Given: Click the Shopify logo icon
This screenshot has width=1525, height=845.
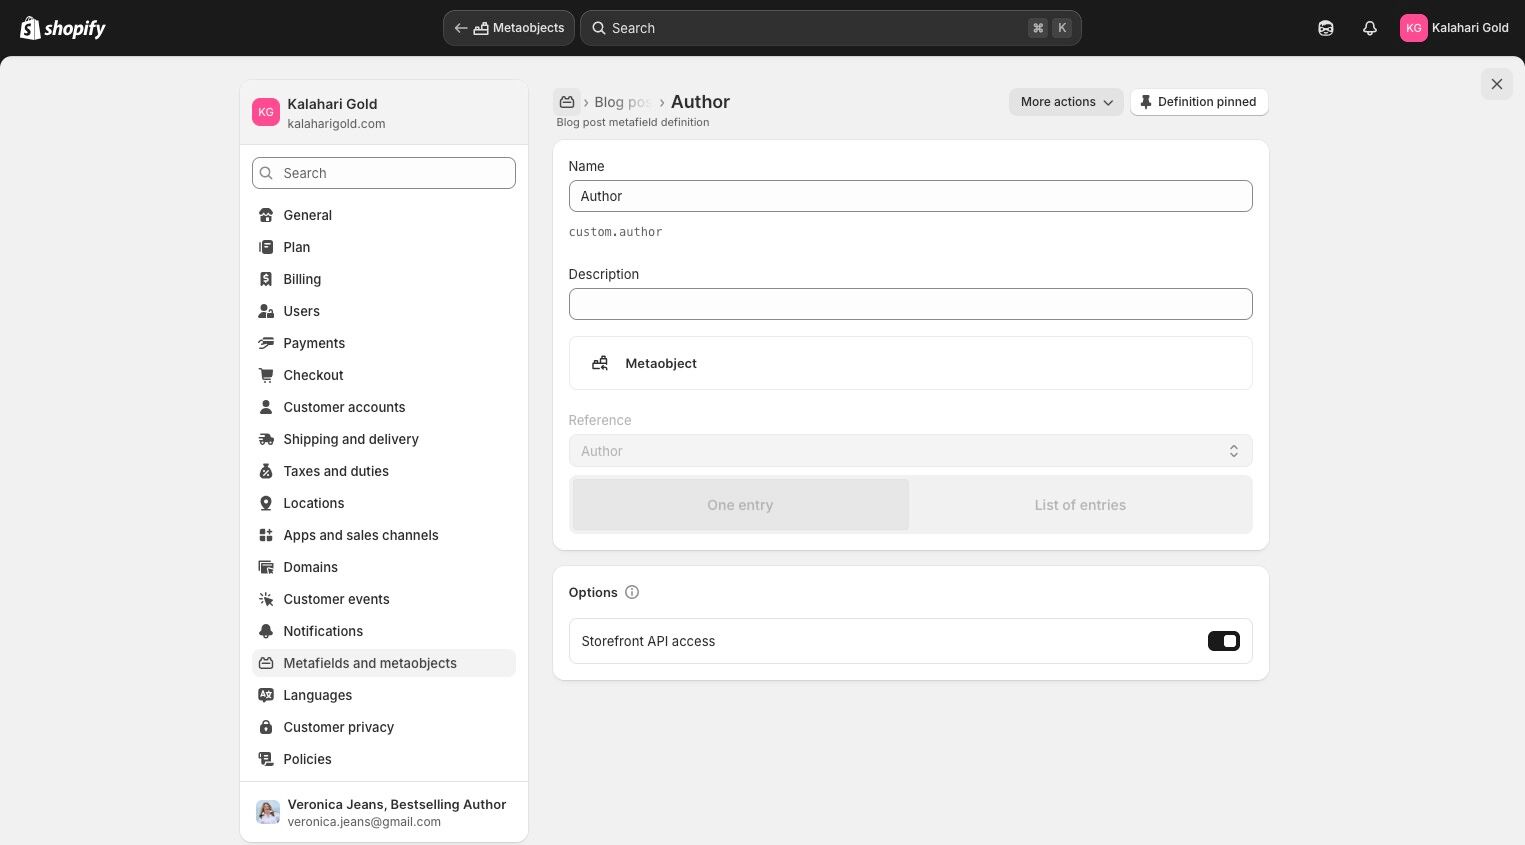Looking at the screenshot, I should click(x=31, y=28).
